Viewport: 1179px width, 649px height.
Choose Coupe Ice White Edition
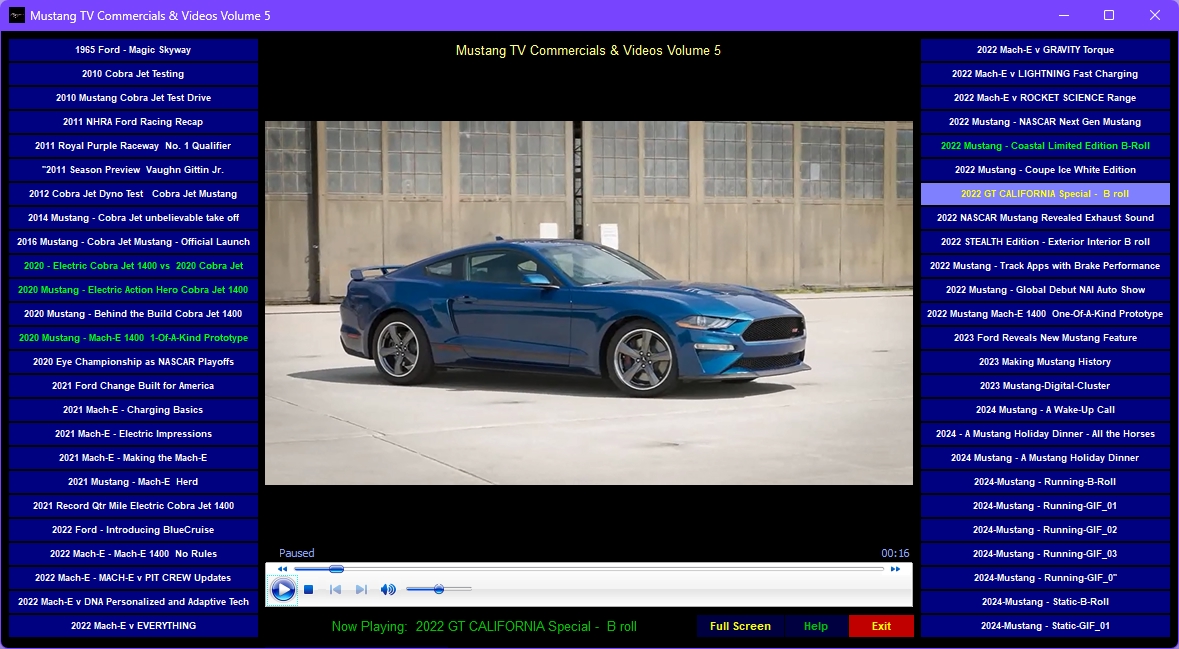click(x=1045, y=170)
